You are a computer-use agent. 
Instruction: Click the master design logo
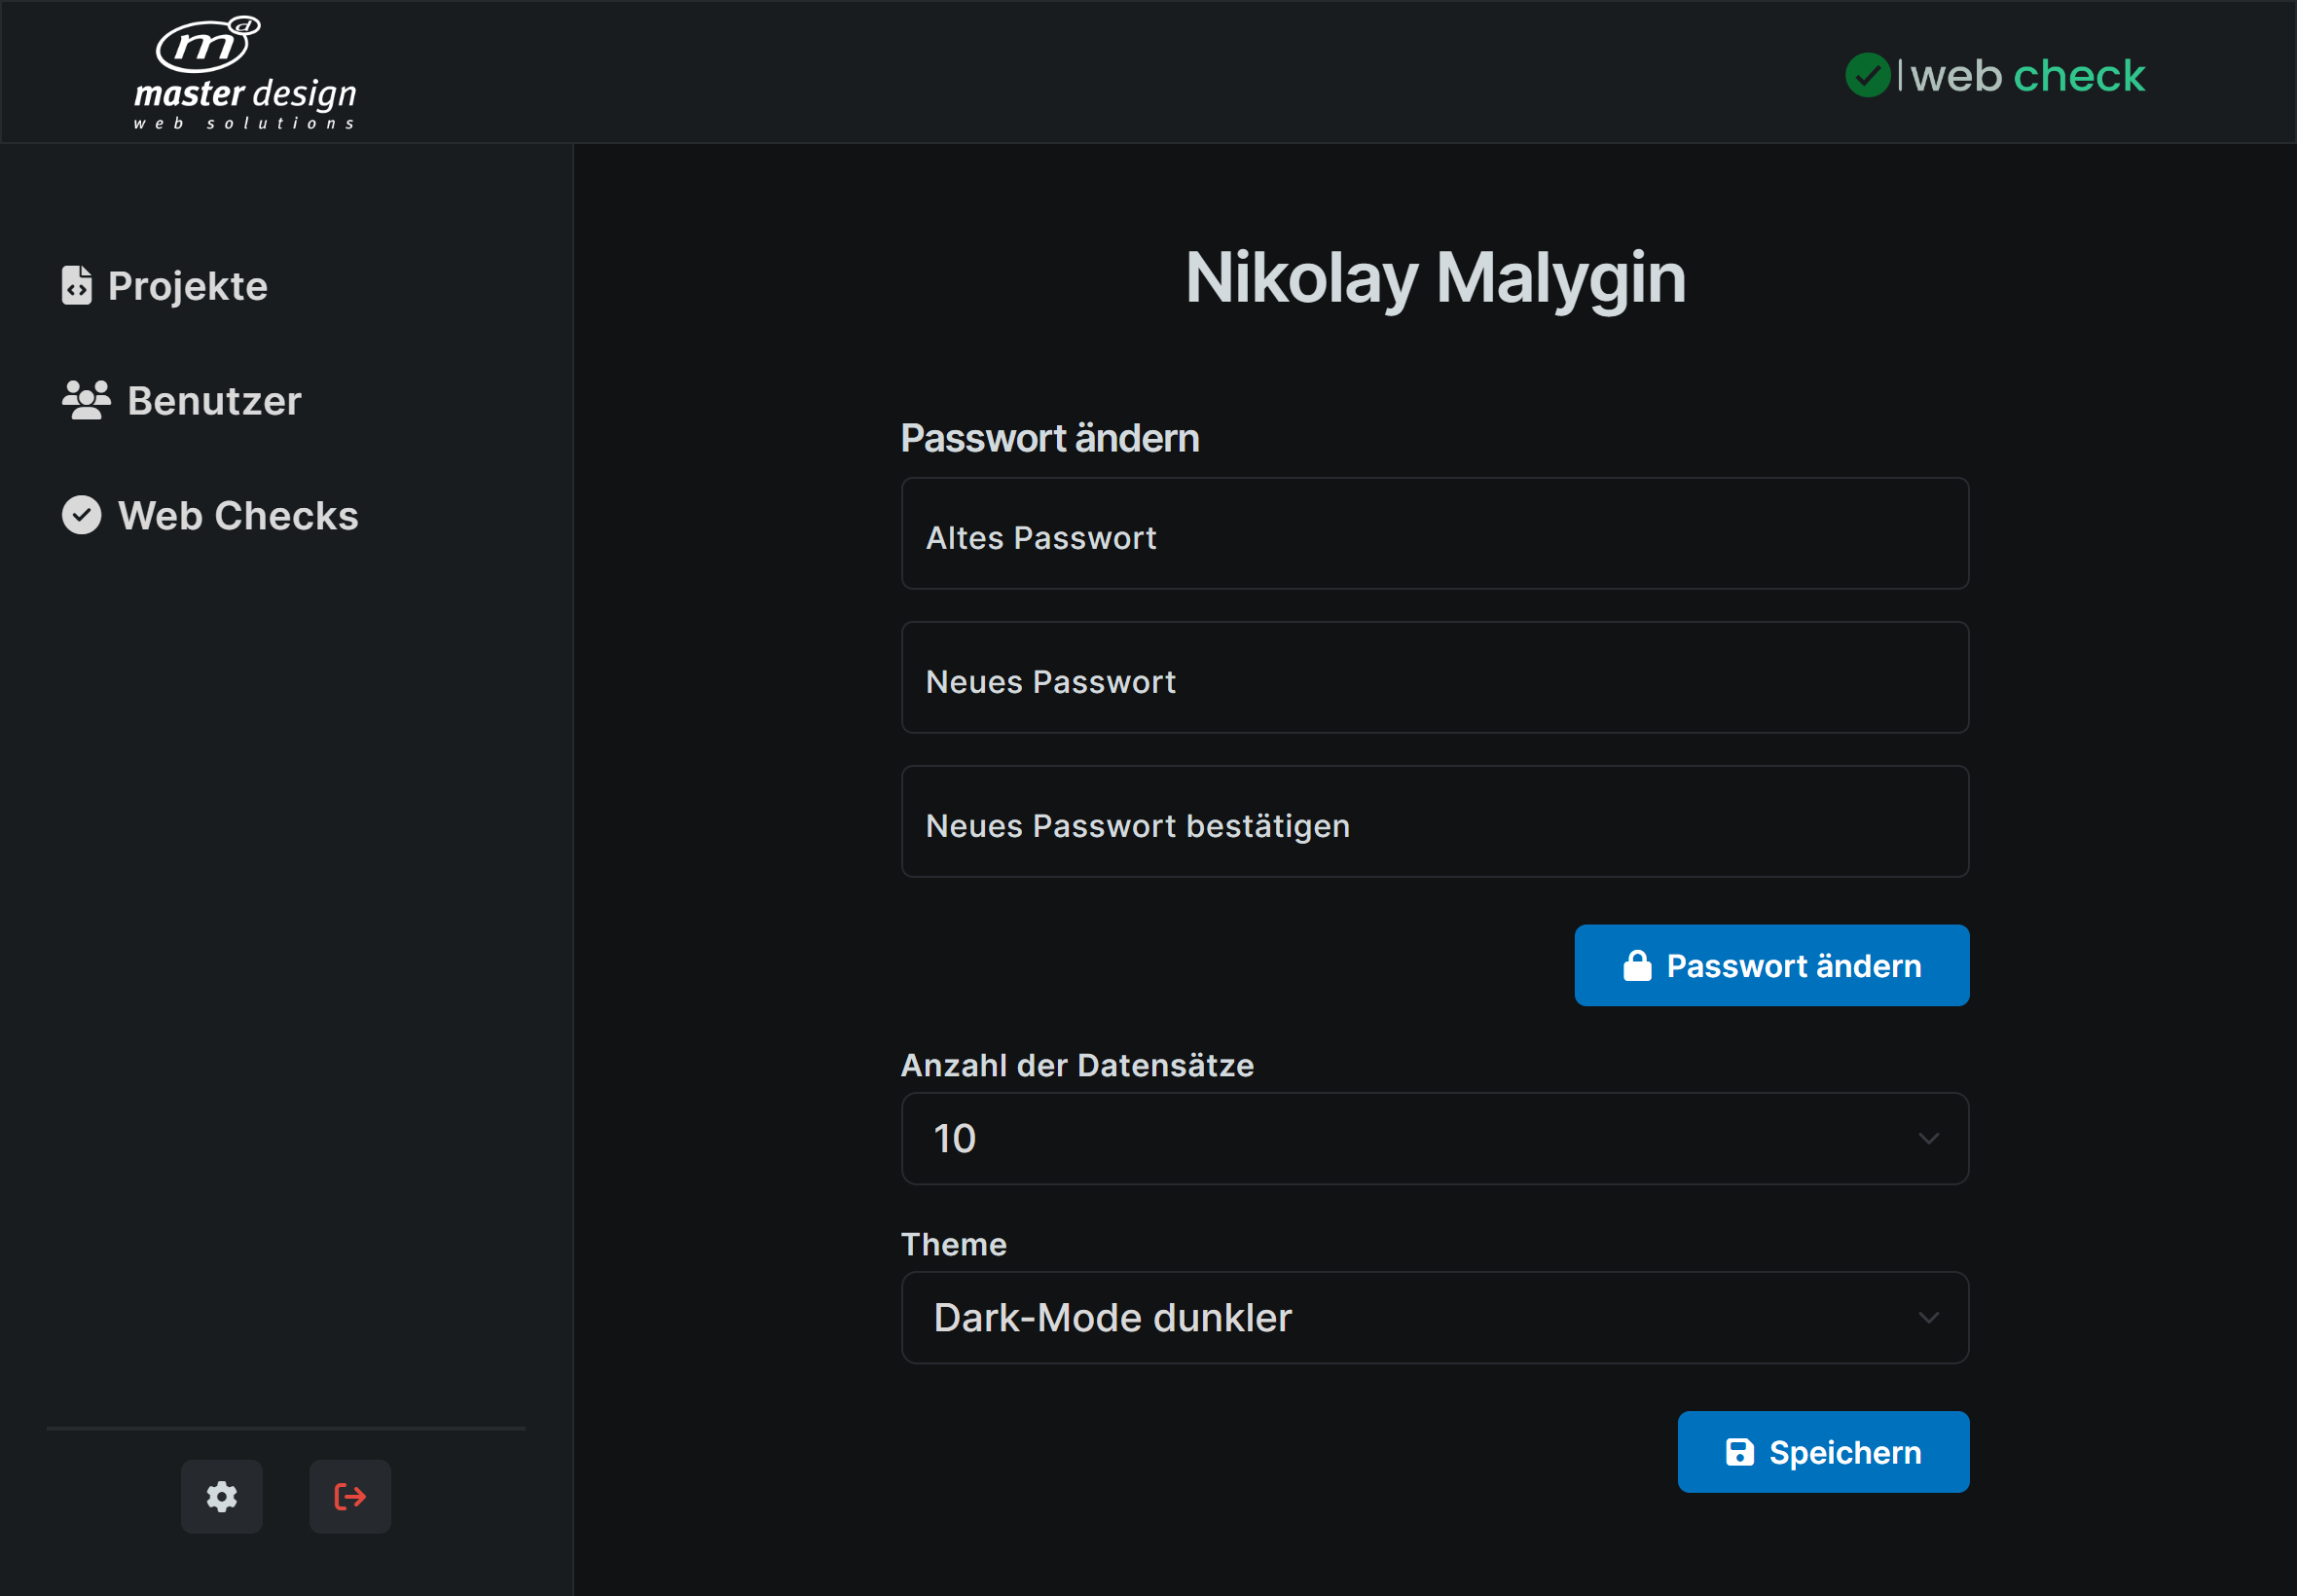pos(245,74)
